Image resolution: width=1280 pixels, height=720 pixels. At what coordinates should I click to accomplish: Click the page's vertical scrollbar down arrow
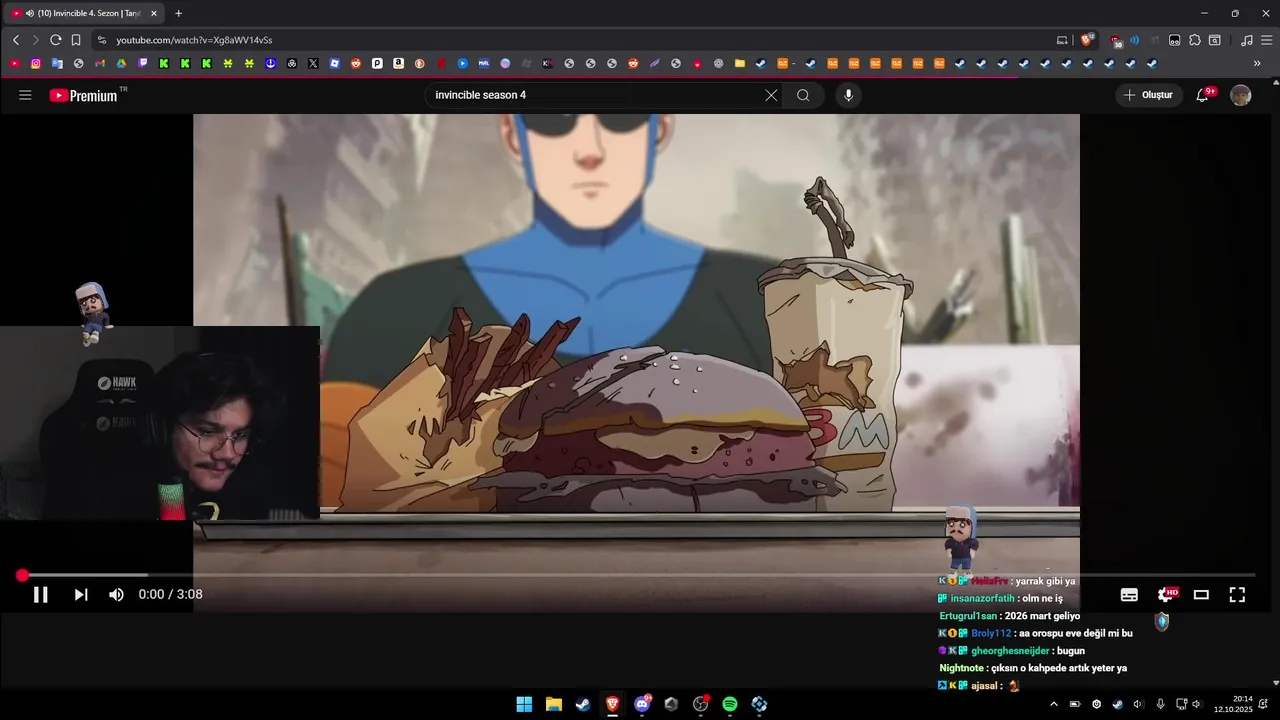(1275, 683)
